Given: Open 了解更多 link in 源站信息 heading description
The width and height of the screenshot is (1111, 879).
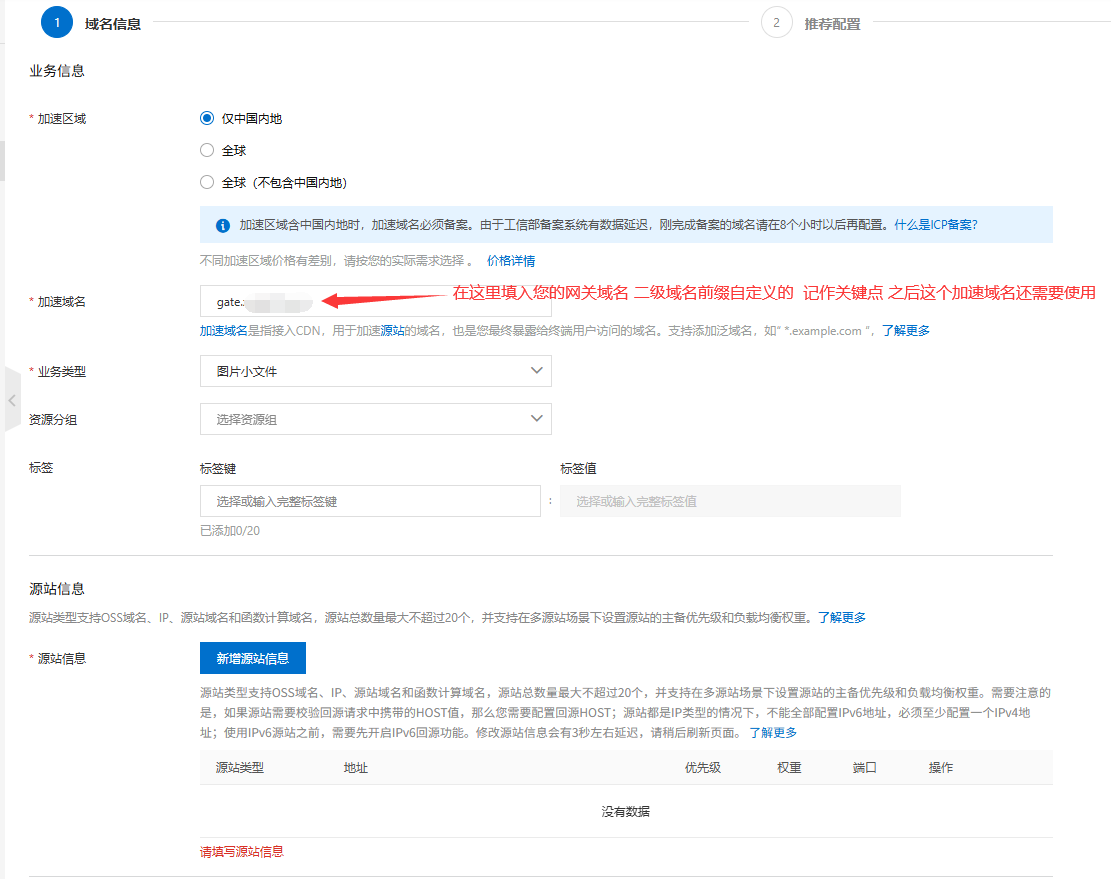Looking at the screenshot, I should (842, 617).
